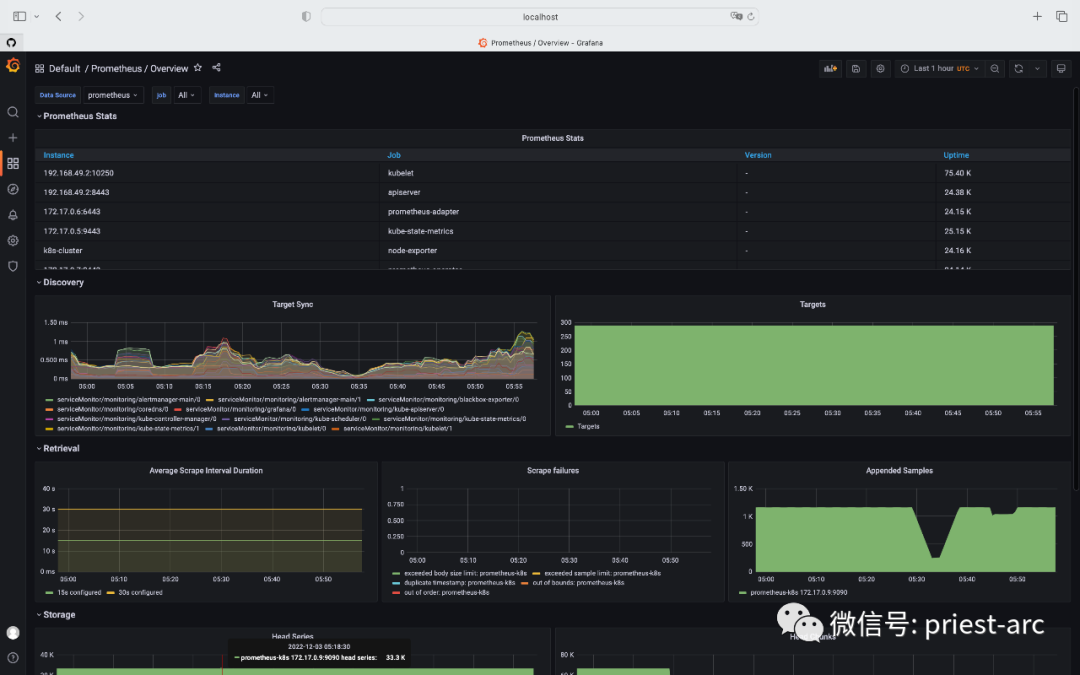Click the browser address bar showing localhost
Screen dimensions: 1080x675
[540, 16]
